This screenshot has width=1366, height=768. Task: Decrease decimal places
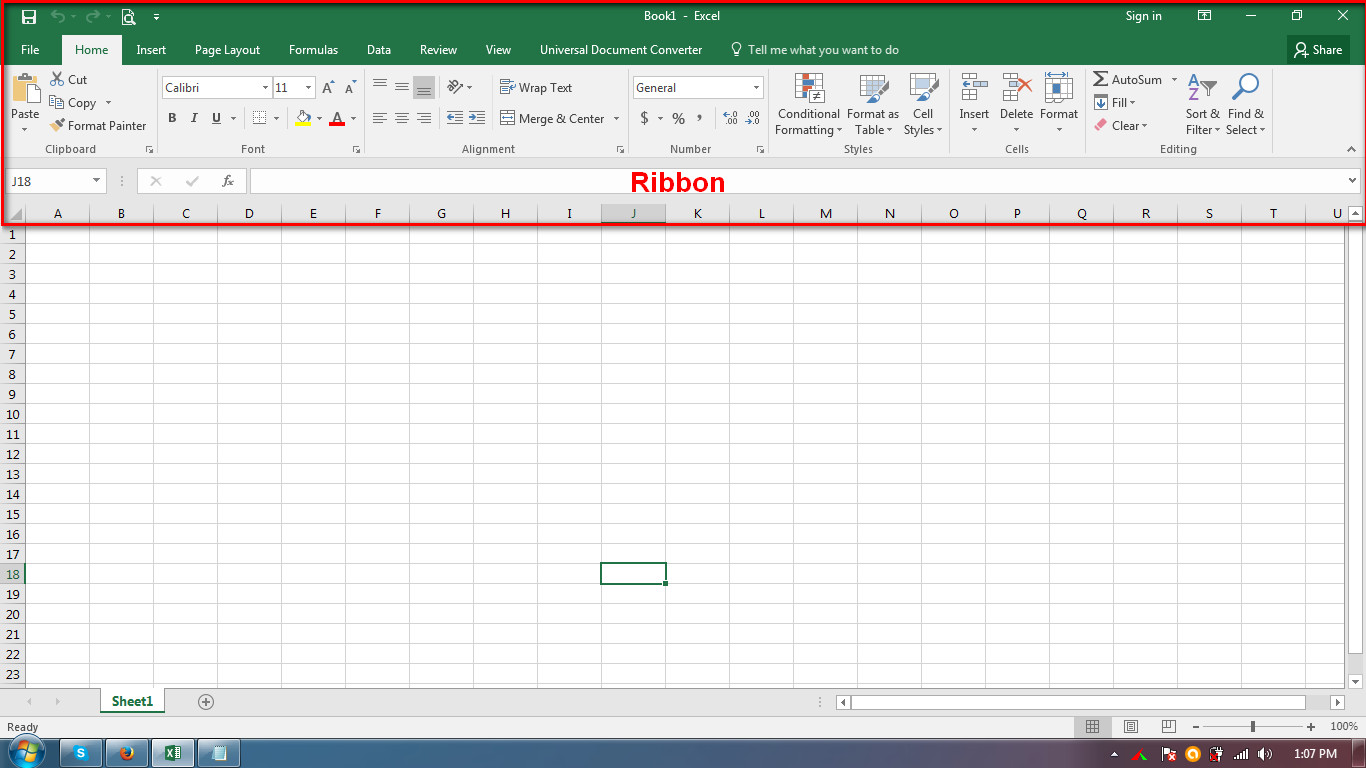[753, 118]
